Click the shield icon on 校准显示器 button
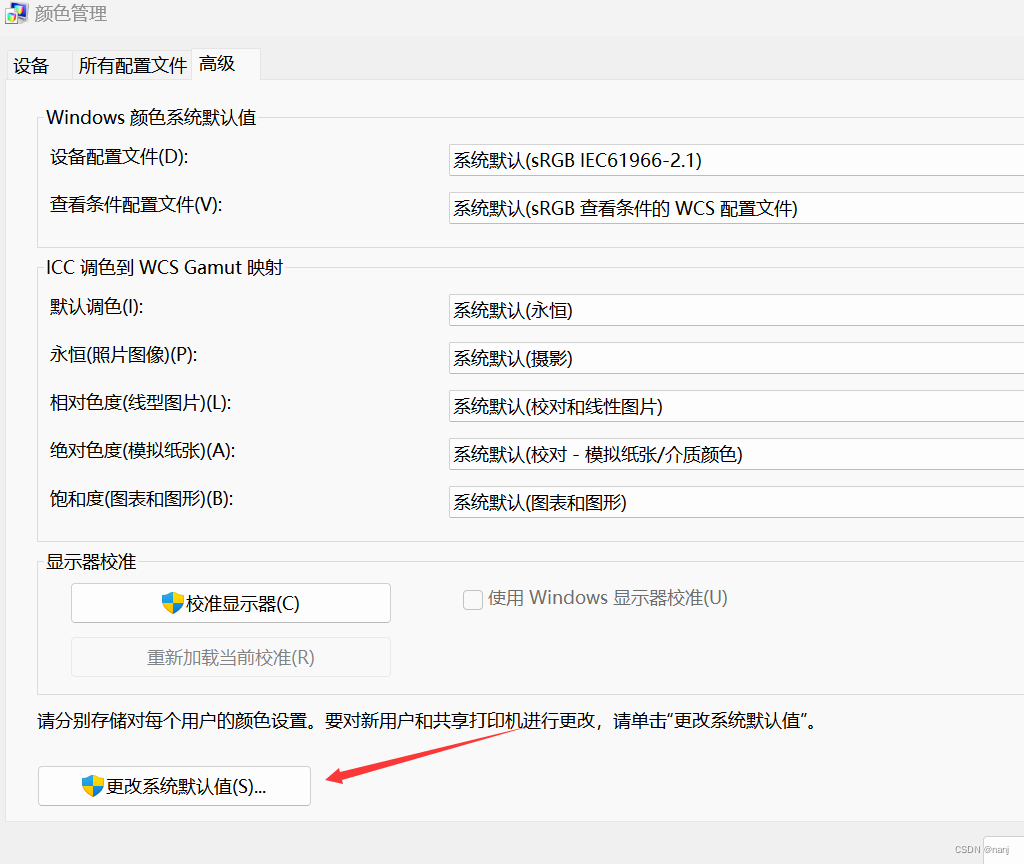Screen dimensions: 1024x864 (172, 603)
